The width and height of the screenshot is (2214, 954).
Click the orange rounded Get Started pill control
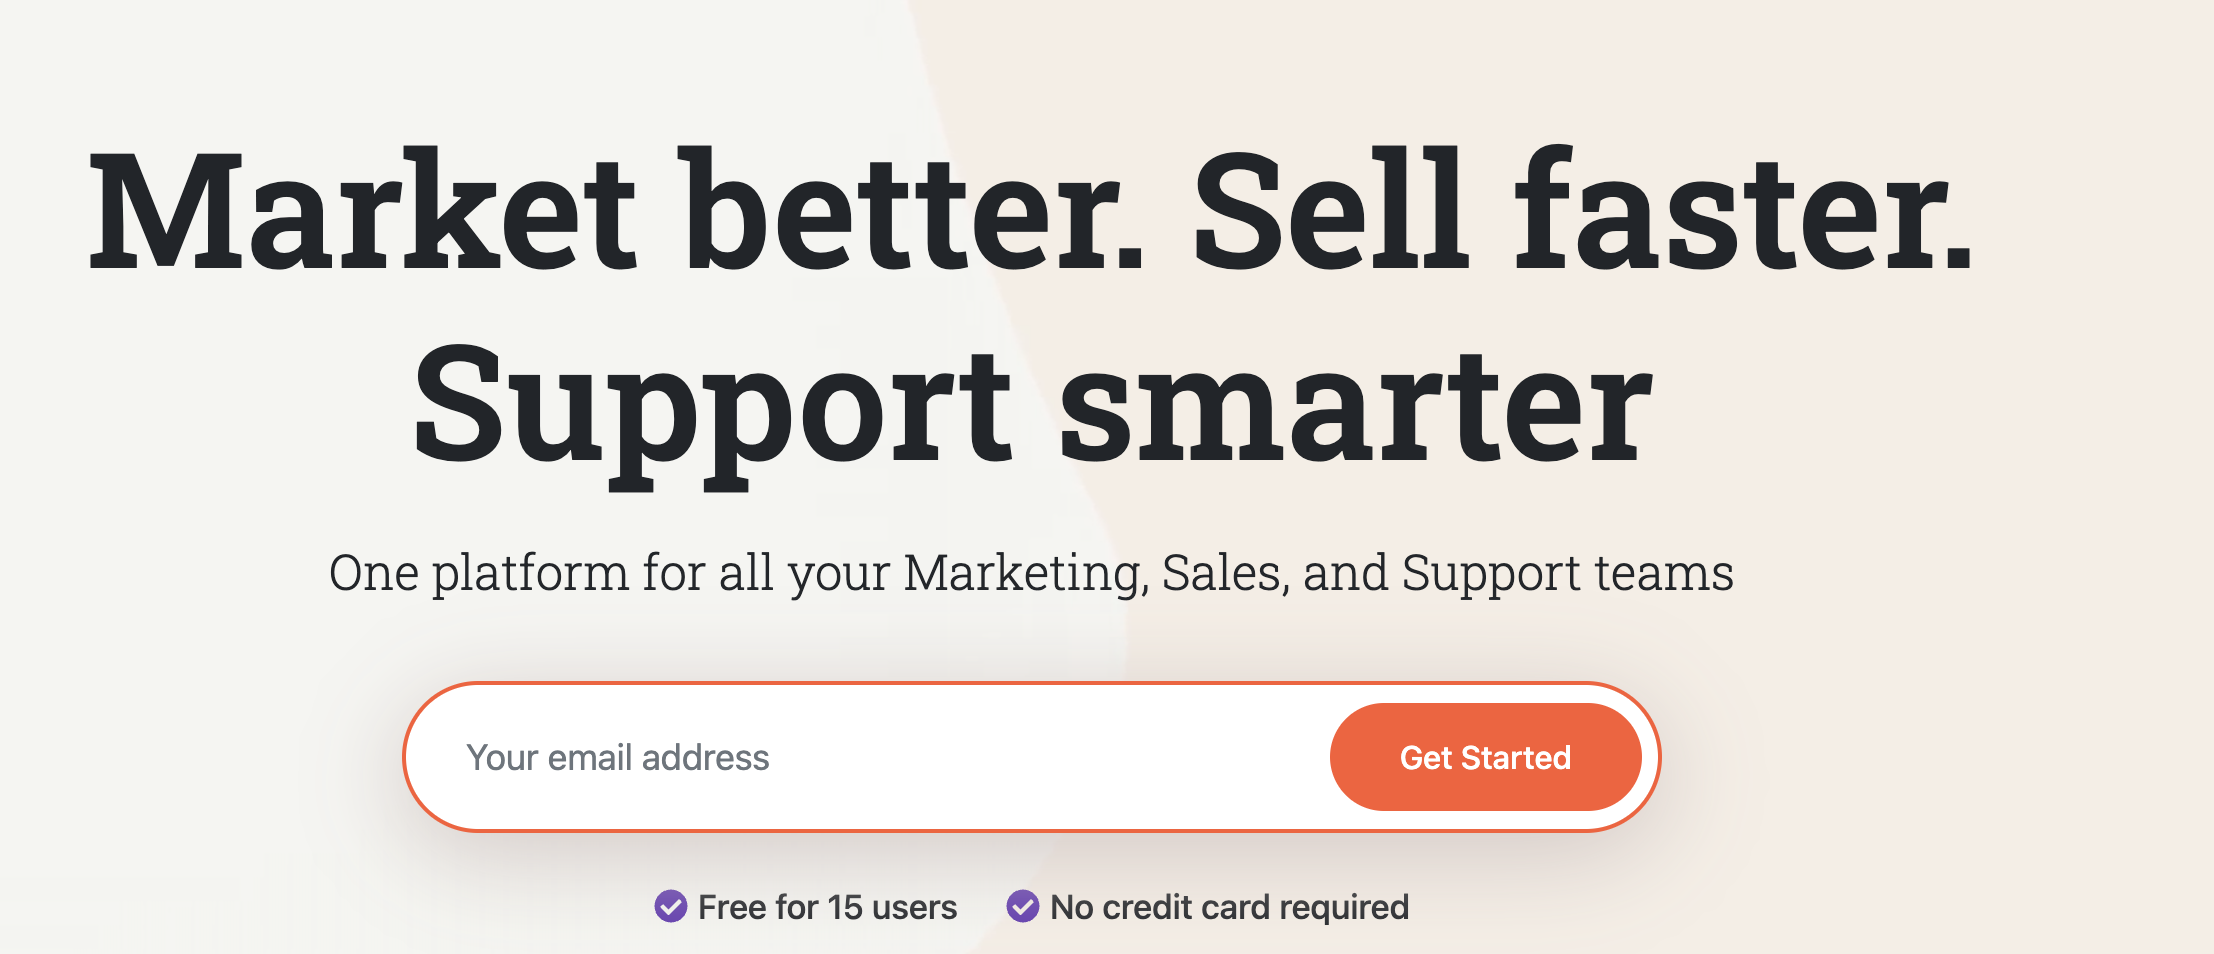(1485, 757)
